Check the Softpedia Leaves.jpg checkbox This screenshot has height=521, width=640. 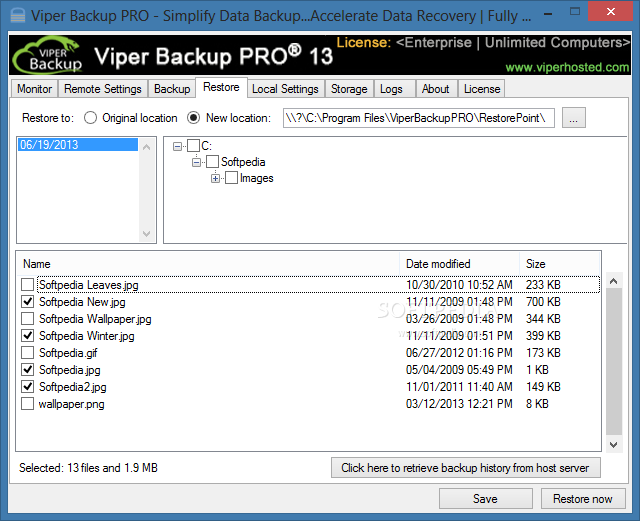27,285
